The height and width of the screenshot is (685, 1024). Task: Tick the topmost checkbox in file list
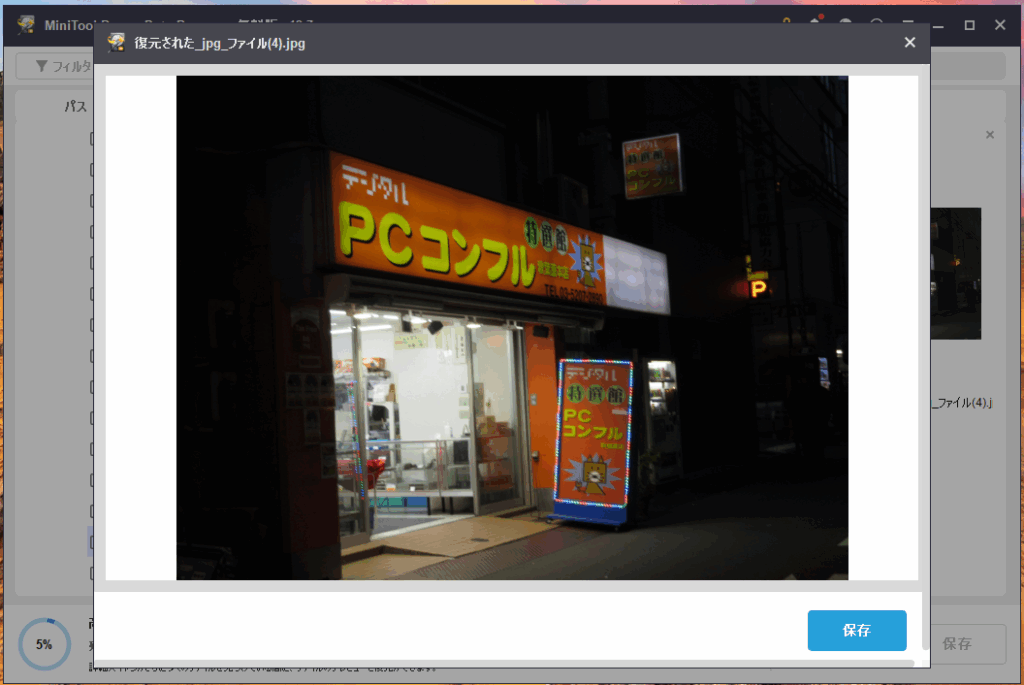coord(91,139)
